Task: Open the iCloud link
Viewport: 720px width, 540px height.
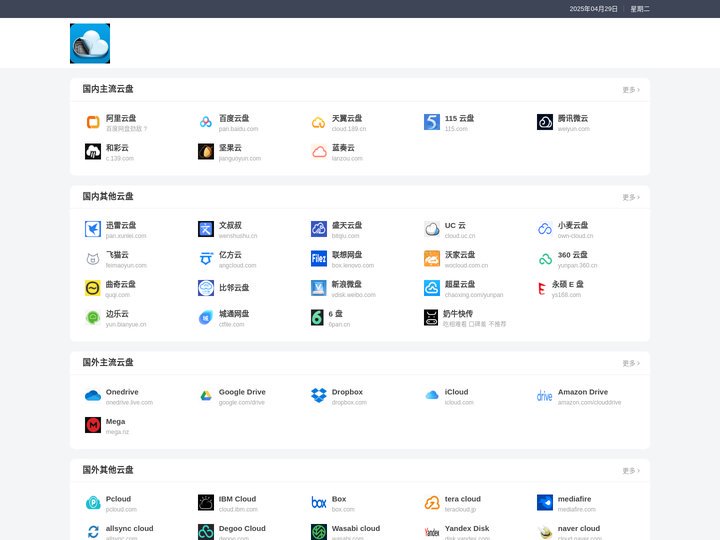Action: click(456, 392)
